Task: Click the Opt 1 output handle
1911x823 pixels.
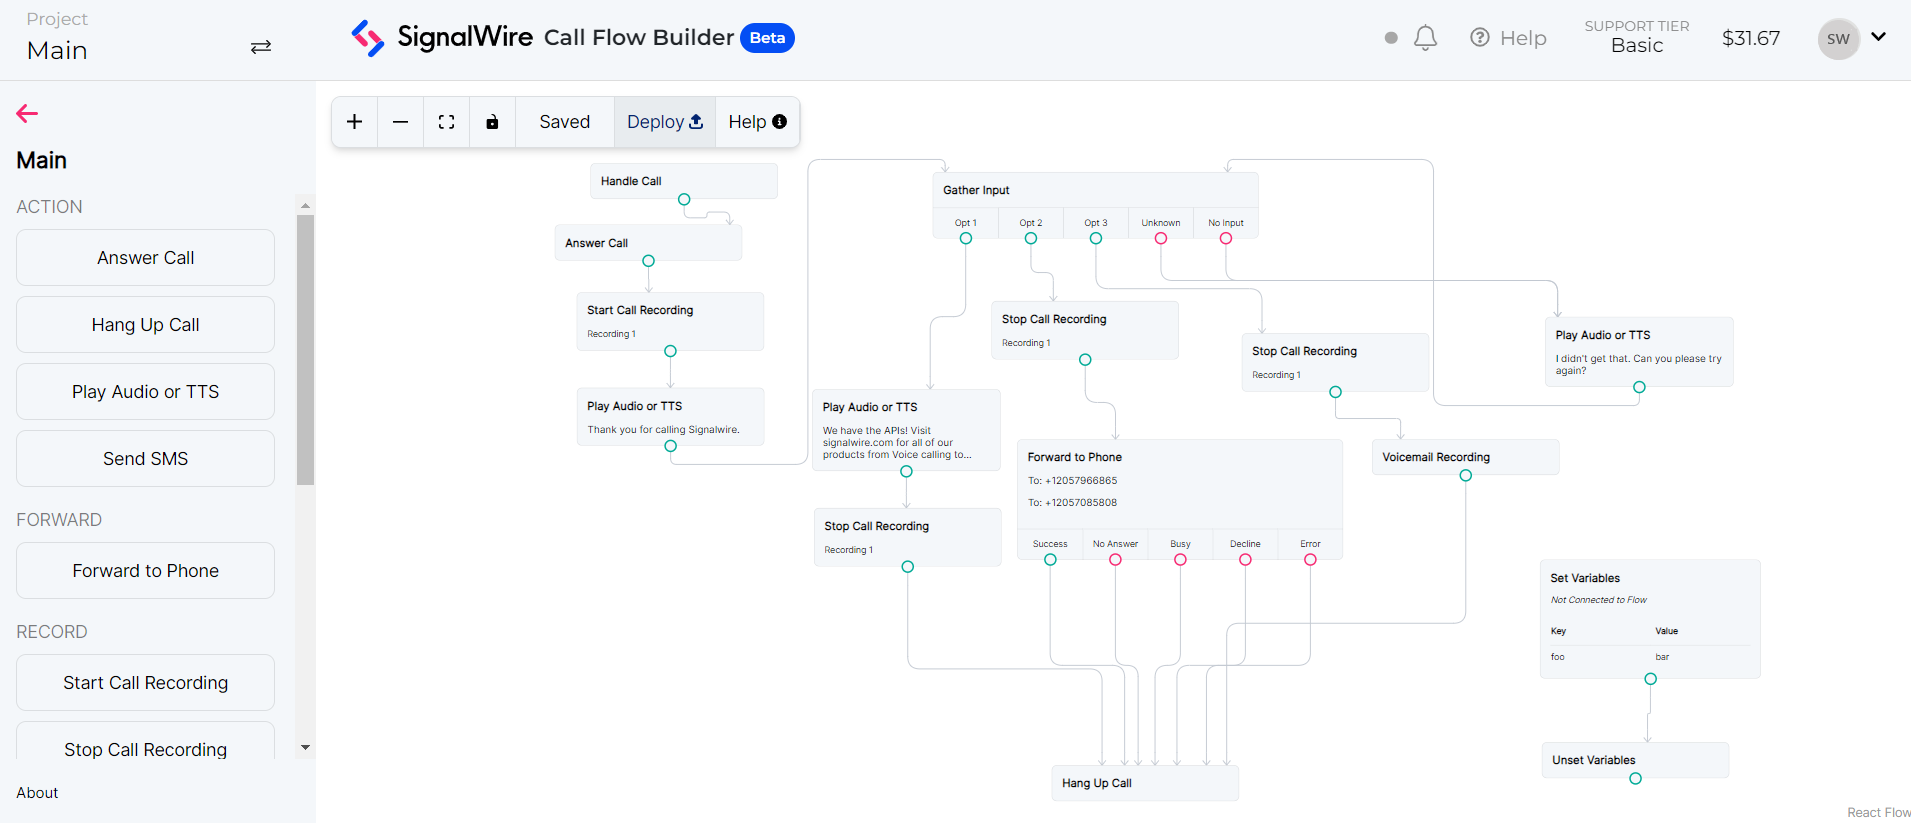Action: (966, 238)
